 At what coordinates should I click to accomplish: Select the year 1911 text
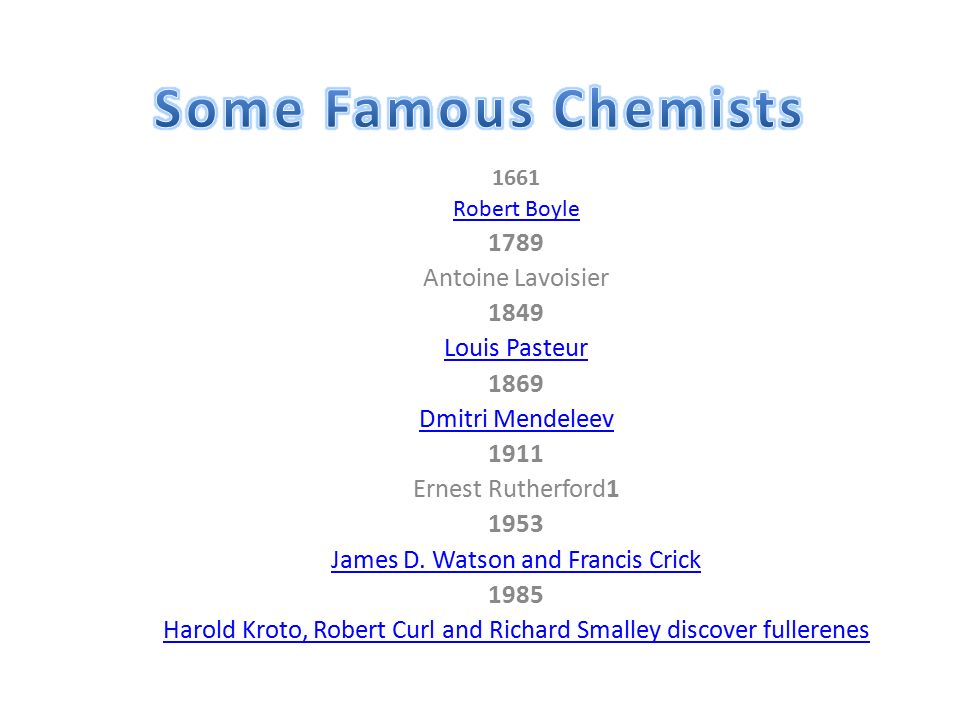tap(516, 454)
